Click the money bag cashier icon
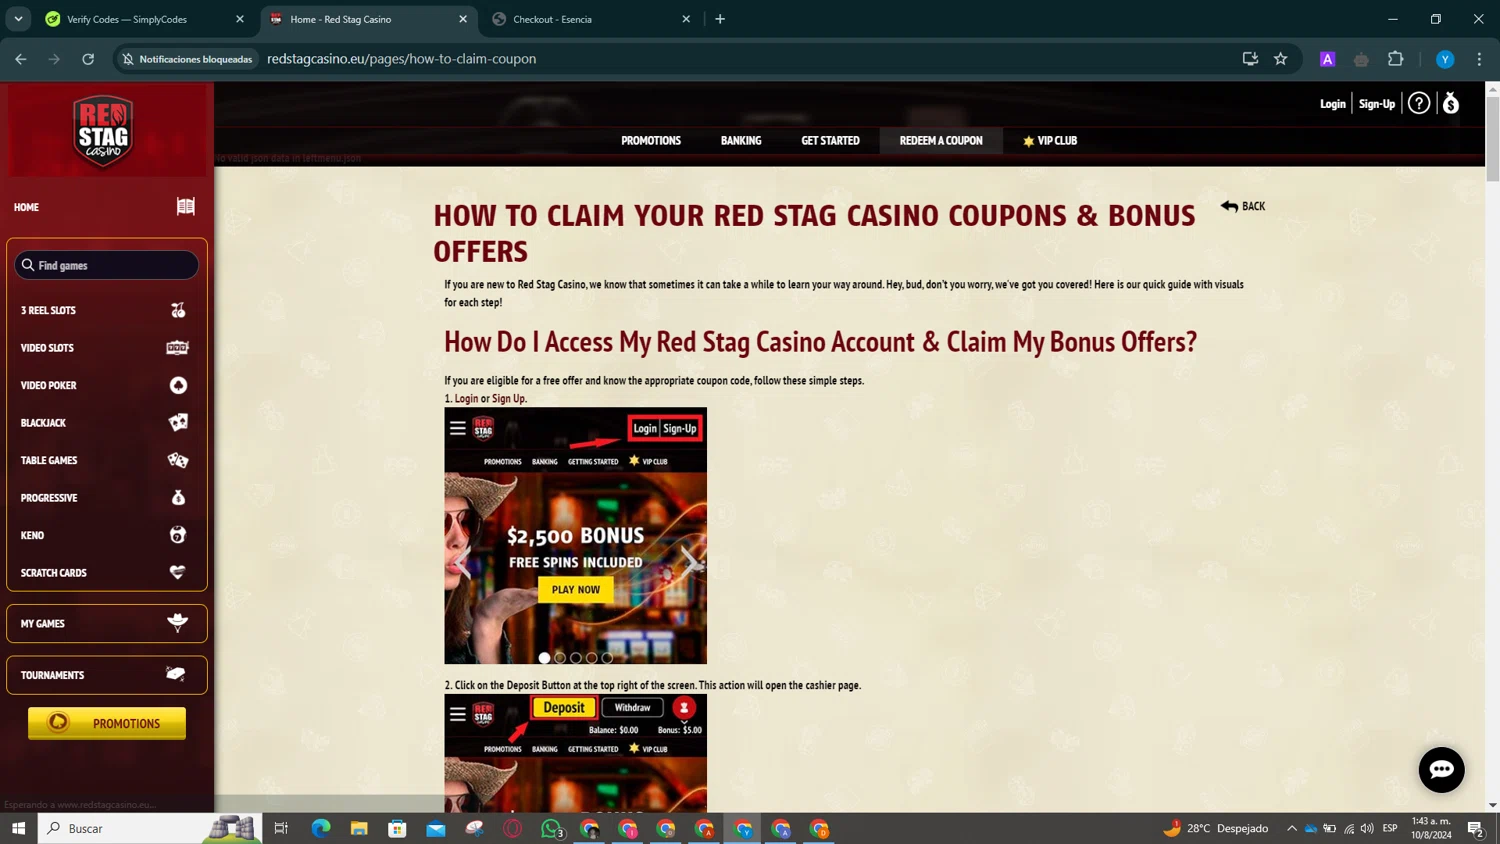 click(1451, 103)
